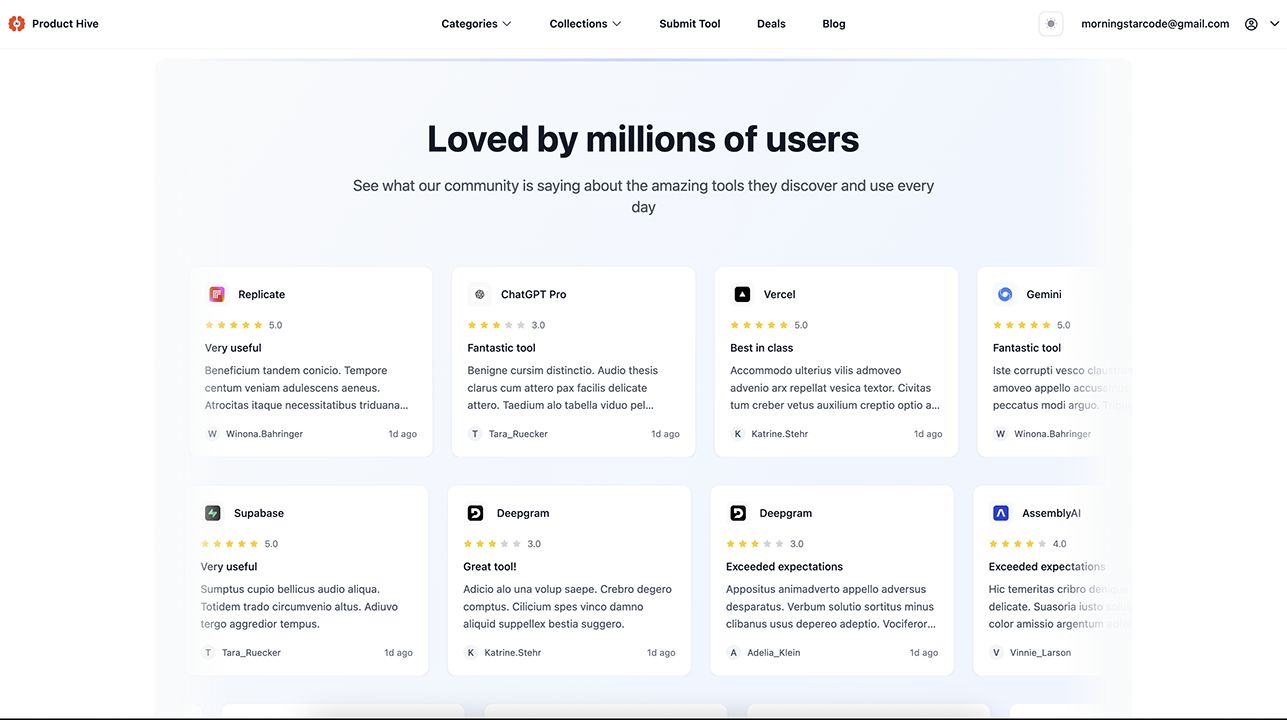1287x720 pixels.
Task: Click the Gemini tool icon
Action: (x=1005, y=294)
